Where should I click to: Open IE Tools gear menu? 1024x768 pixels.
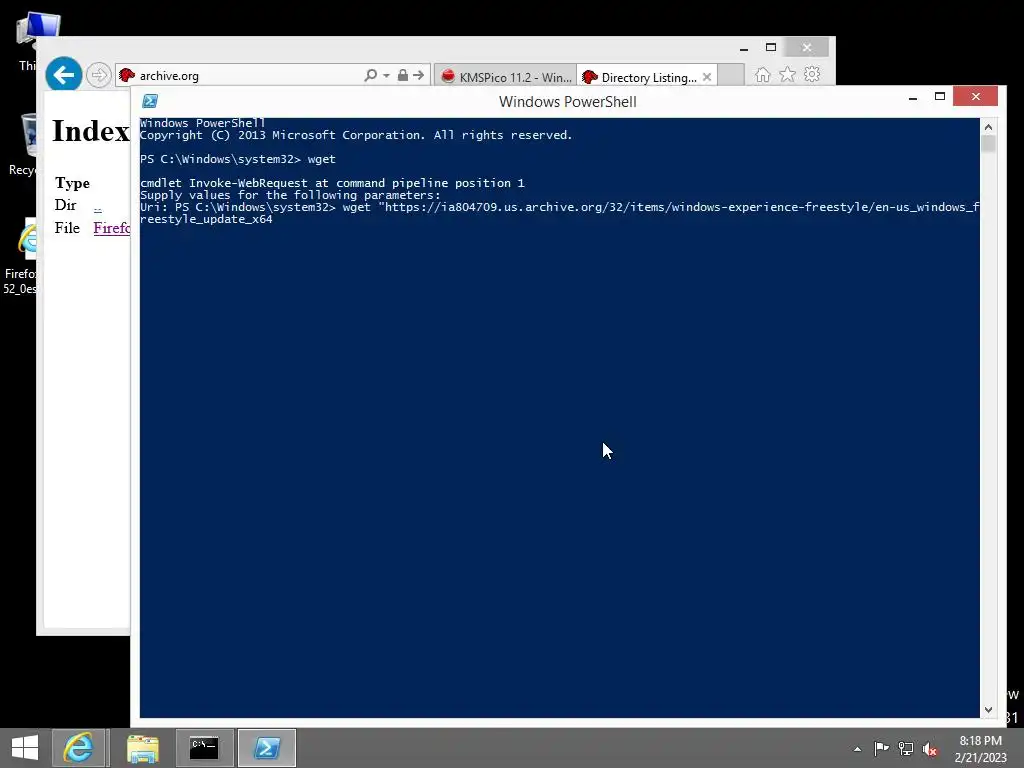[x=812, y=74]
